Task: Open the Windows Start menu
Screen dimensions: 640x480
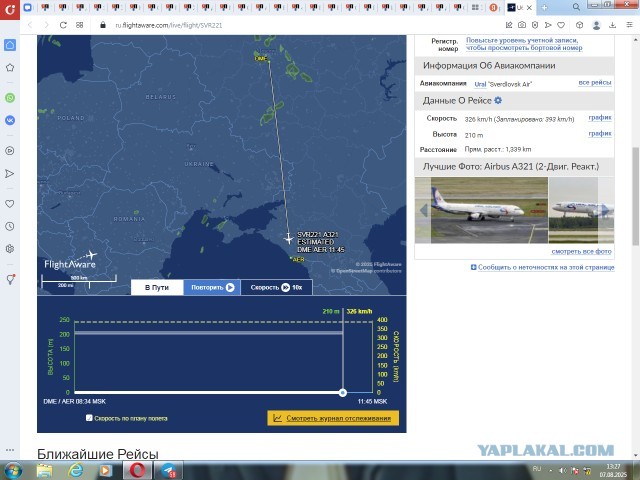Action: 13,471
